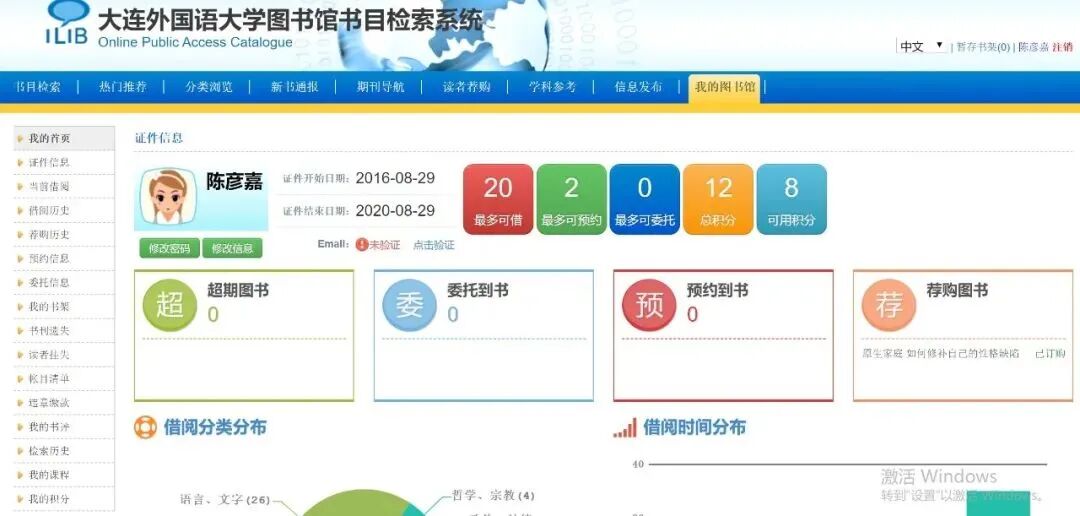
Task: Open the 分类浏览 navigation tab
Action: click(209, 87)
